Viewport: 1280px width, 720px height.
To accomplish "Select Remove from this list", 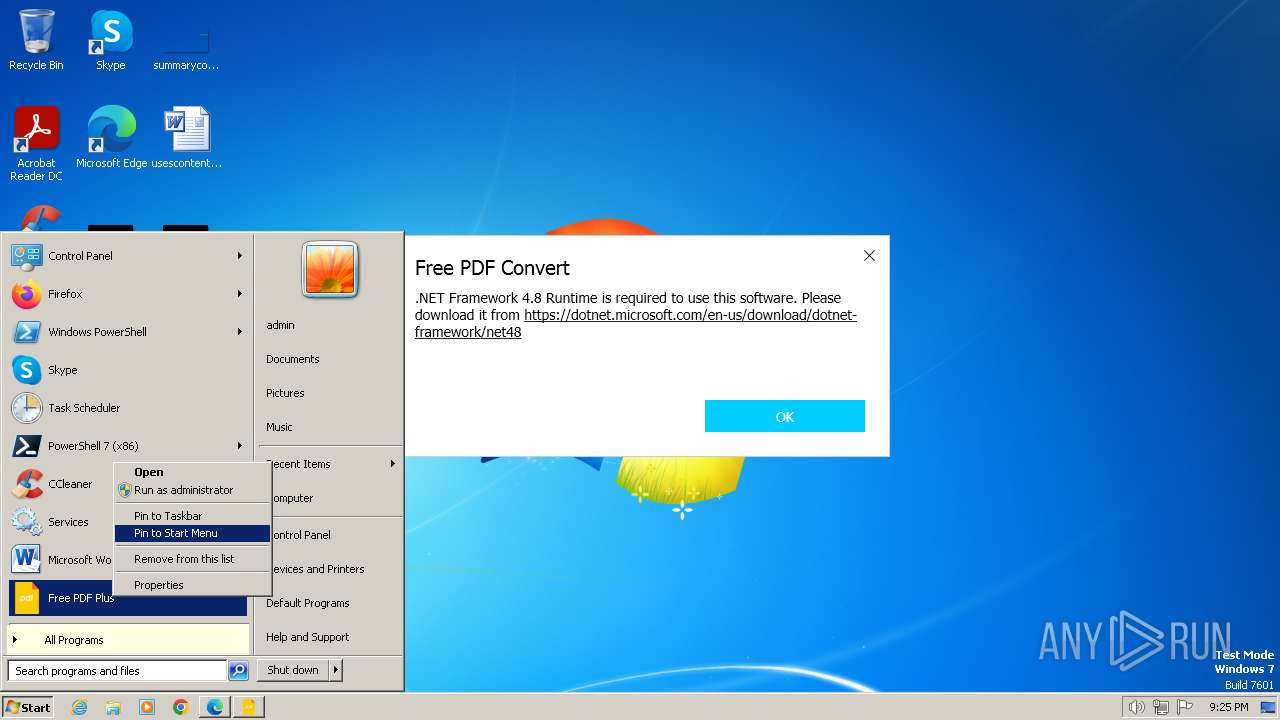I will 192,559.
